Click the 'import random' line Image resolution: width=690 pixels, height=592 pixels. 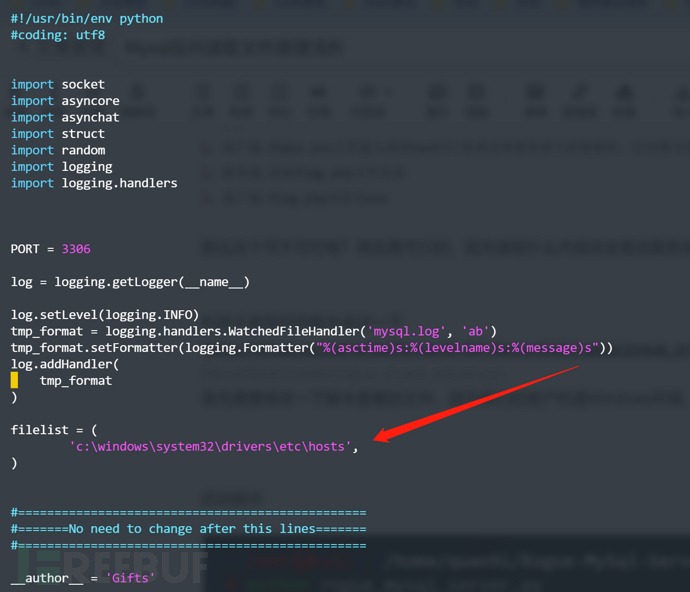coord(58,150)
